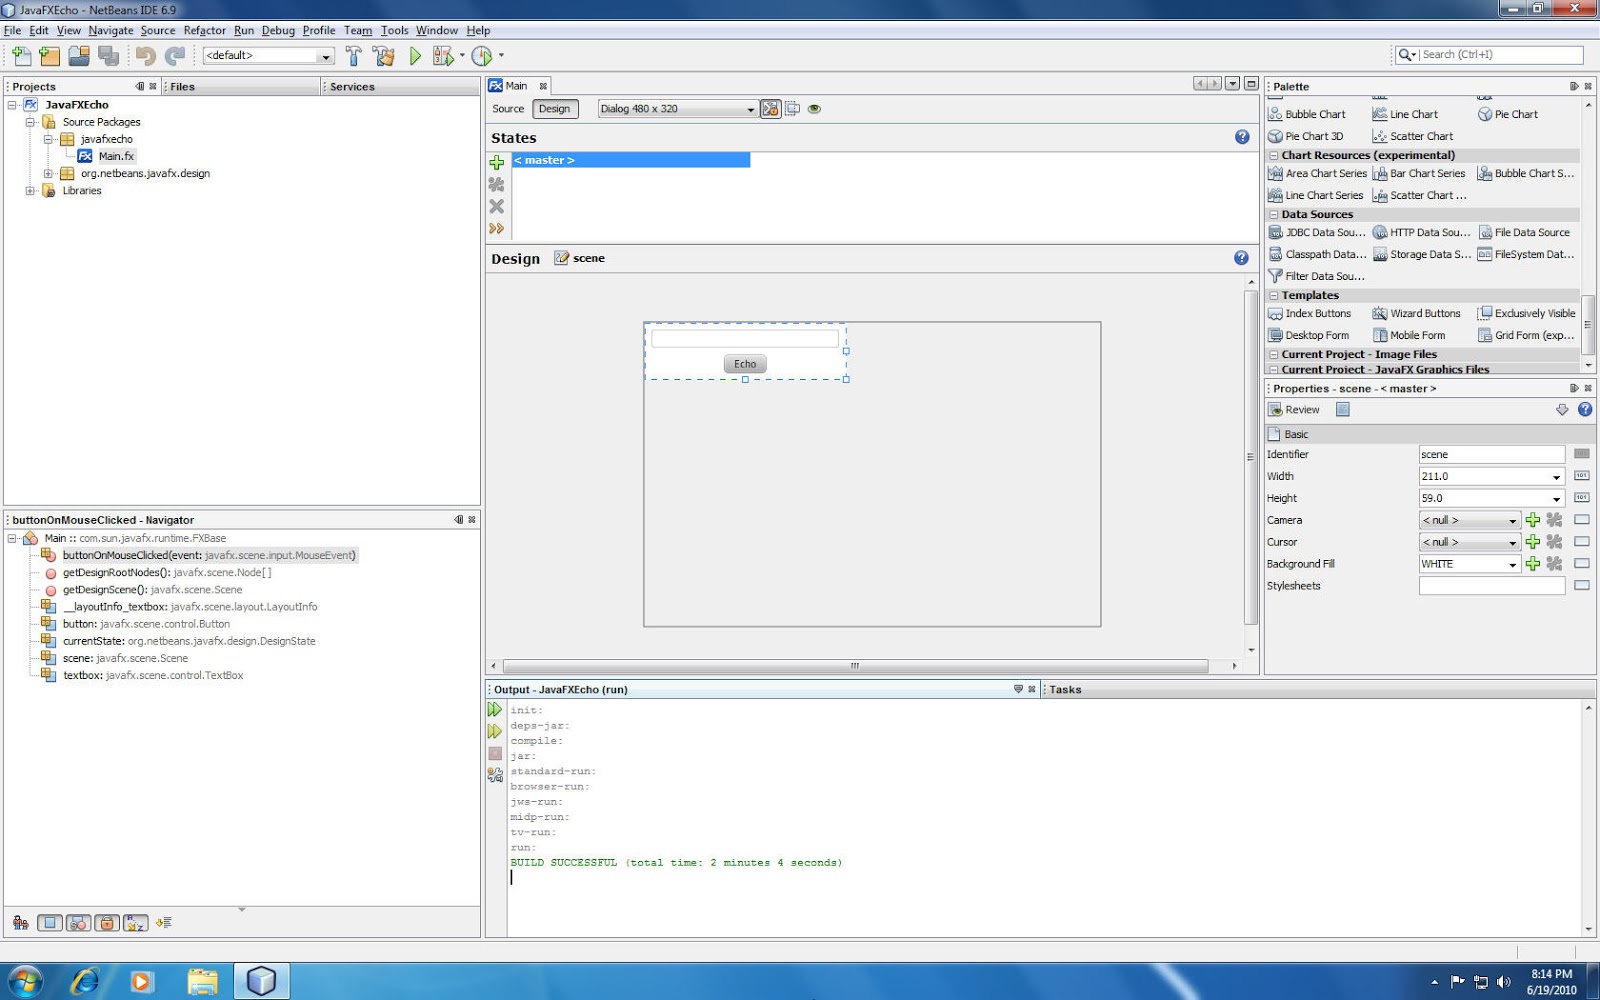Click the Bubble Chart palette item
1600x1000 pixels.
pyautogui.click(x=1307, y=114)
